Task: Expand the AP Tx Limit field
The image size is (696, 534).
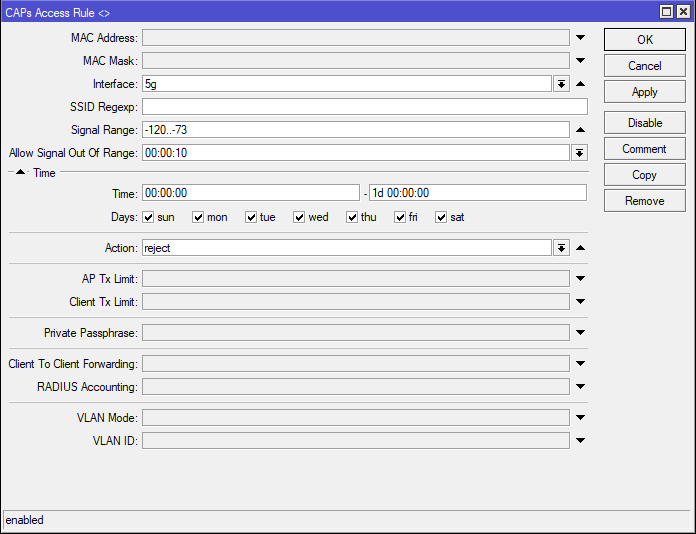Action: point(580,279)
